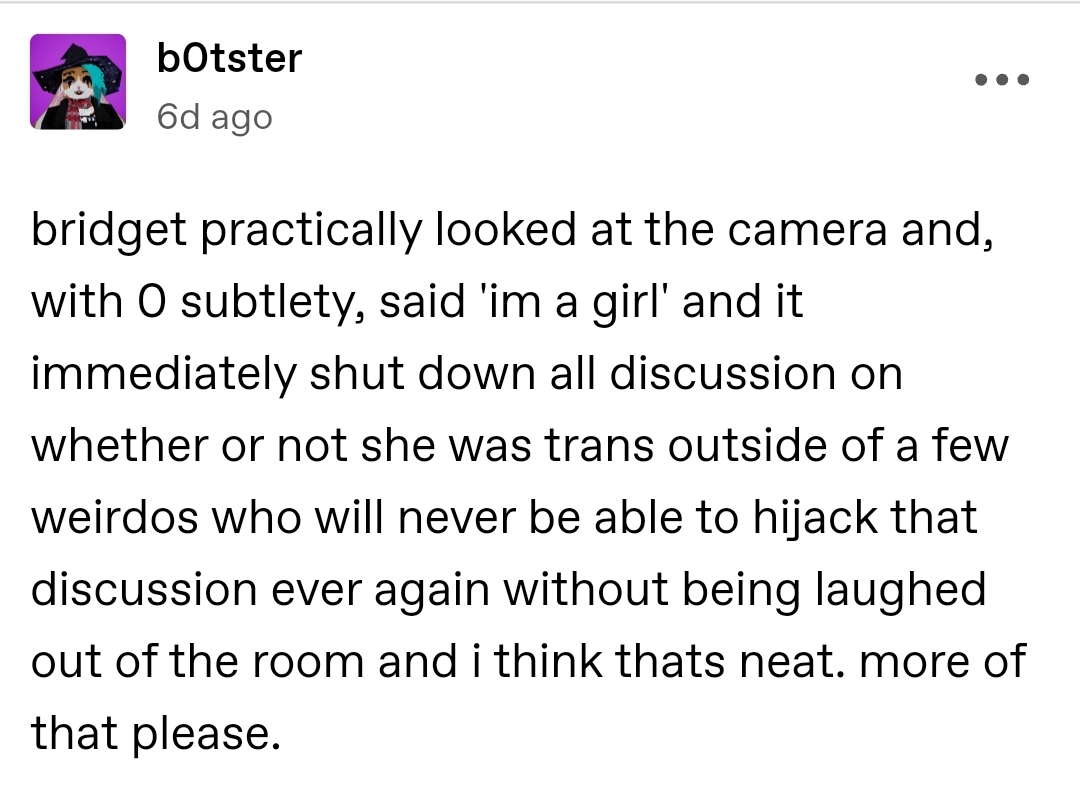The height and width of the screenshot is (788, 1080).
Task: Click the word 'weirdos' in the post
Action: 115,518
